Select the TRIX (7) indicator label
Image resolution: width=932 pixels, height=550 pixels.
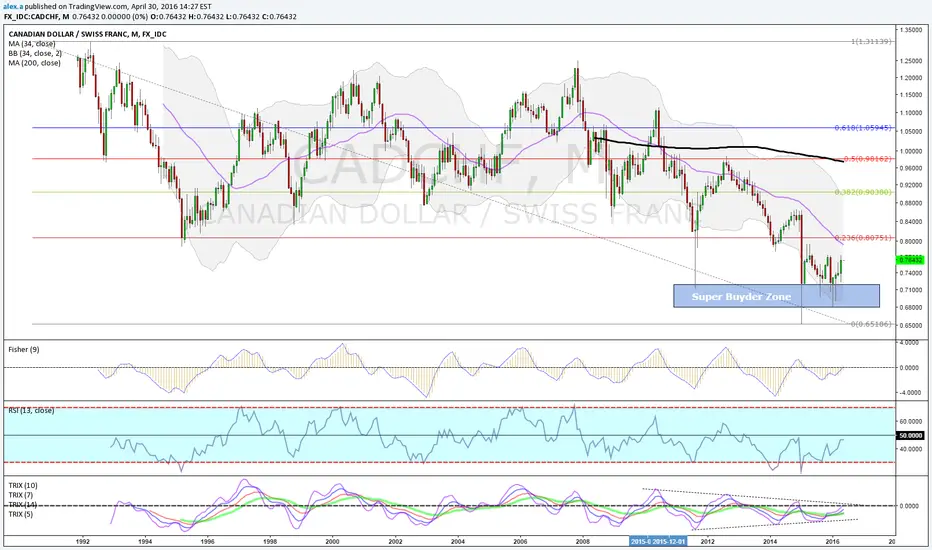[21, 495]
